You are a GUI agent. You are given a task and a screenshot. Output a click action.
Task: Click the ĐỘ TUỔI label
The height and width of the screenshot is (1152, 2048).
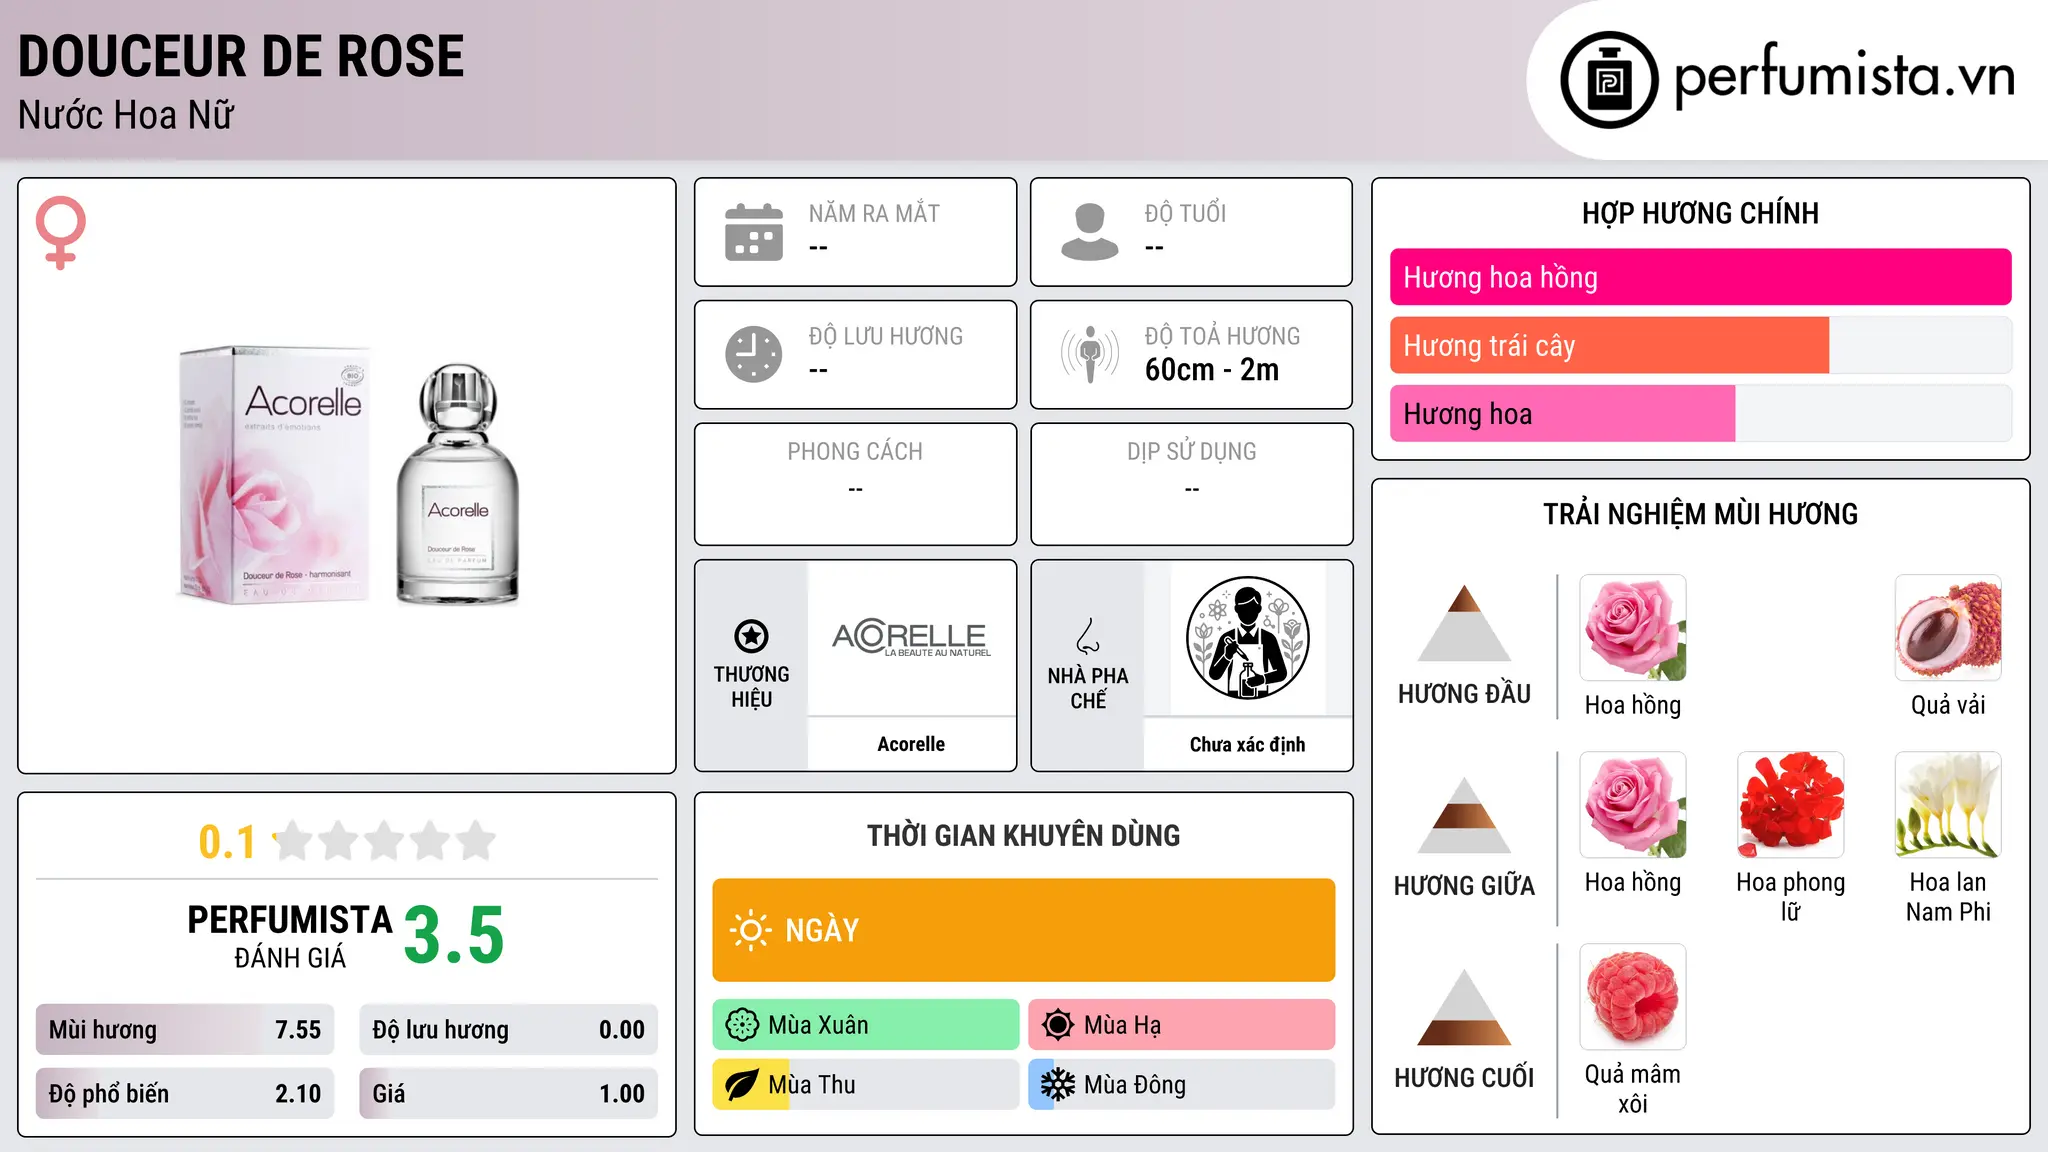point(1185,213)
